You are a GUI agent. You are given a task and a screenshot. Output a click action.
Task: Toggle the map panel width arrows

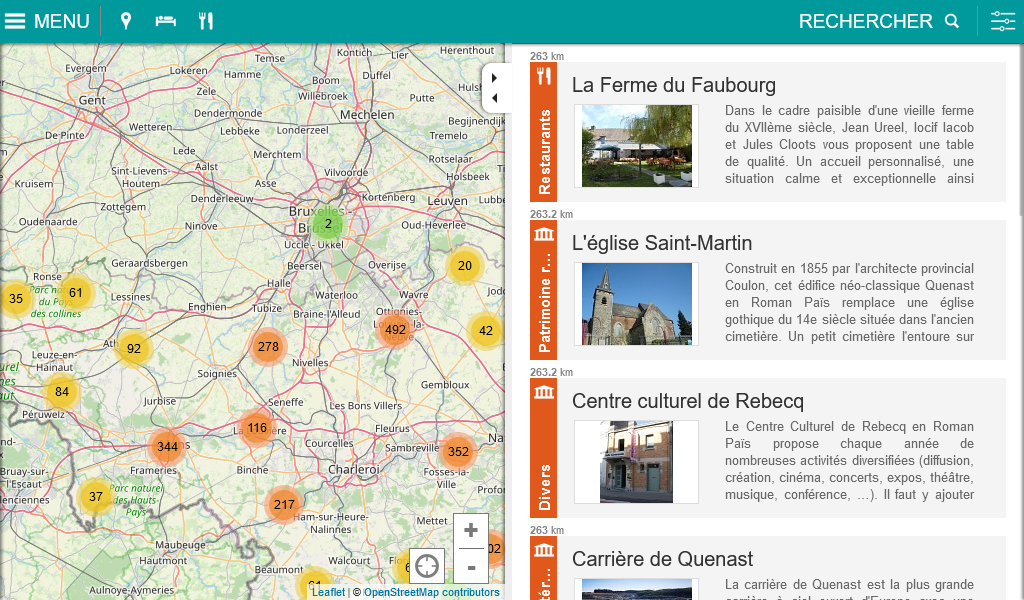tap(494, 87)
